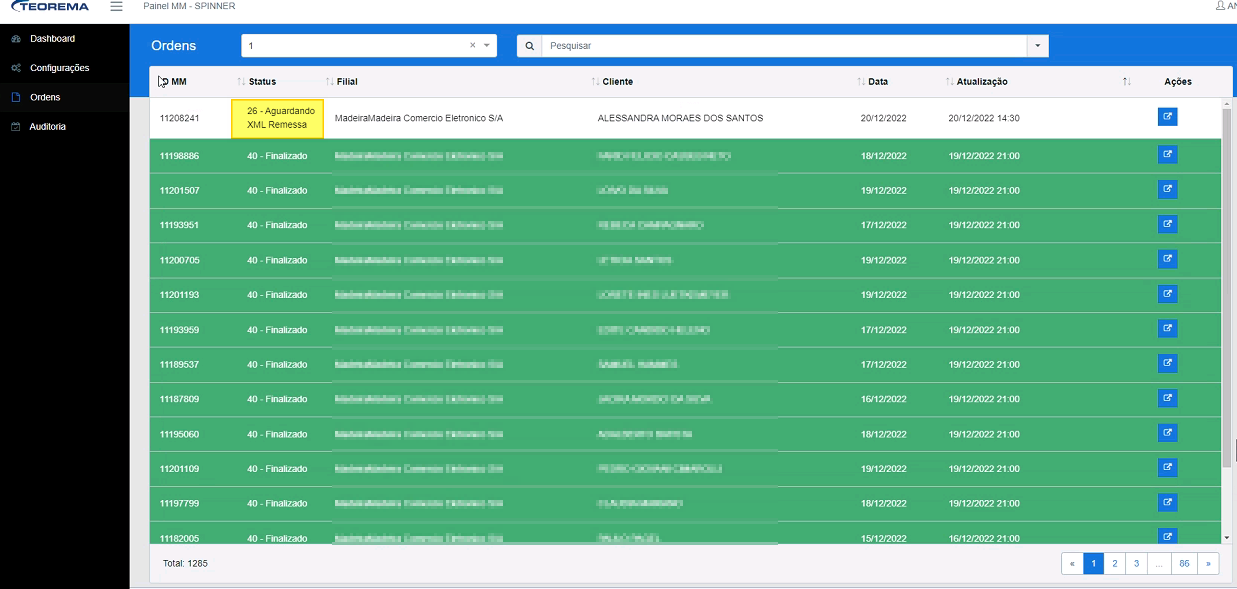Click the user account icon at top right
This screenshot has width=1237, height=589.
point(1220,6)
